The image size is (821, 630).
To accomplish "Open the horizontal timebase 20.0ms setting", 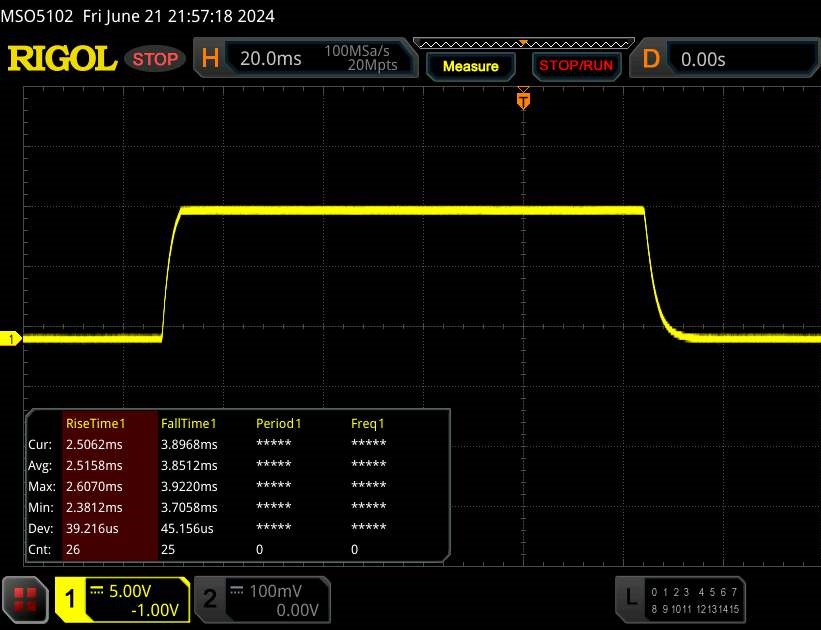I will click(271, 58).
